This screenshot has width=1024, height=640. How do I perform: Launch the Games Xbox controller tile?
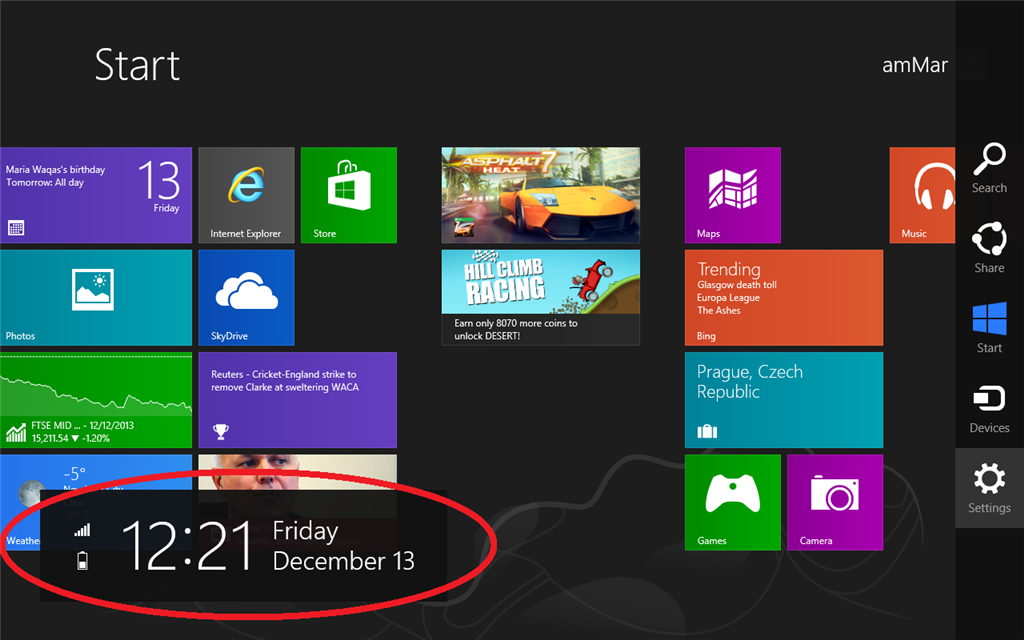(x=732, y=502)
